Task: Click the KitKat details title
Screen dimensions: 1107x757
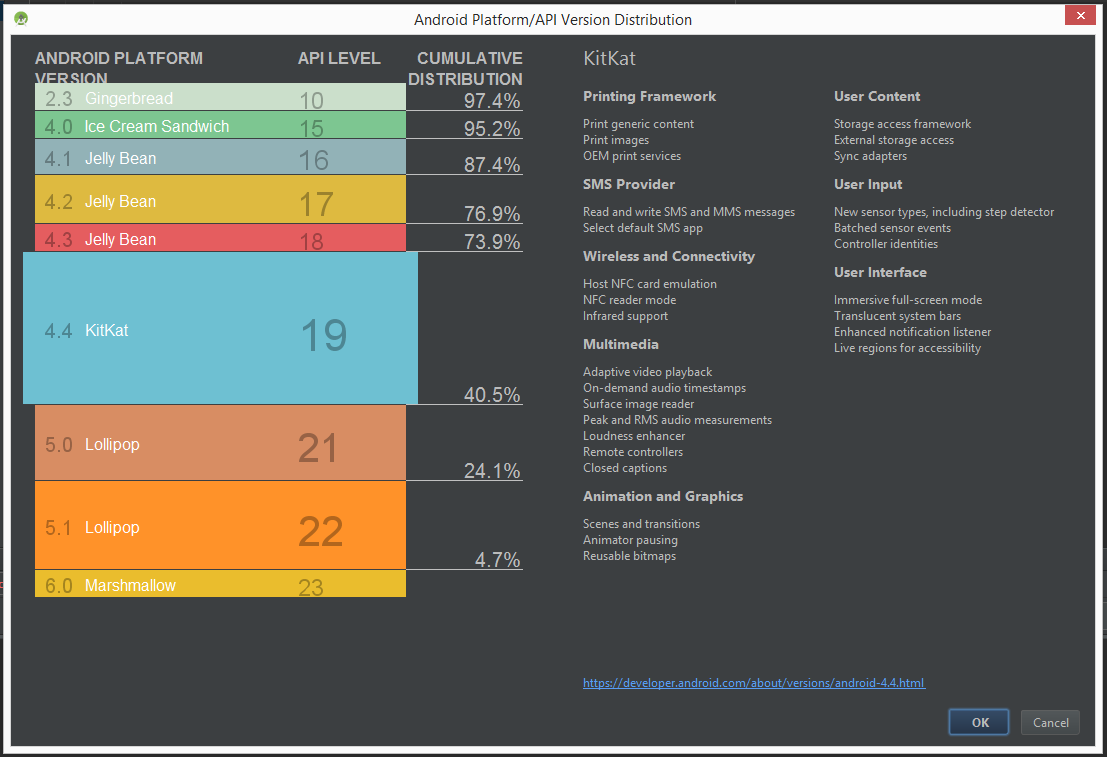Action: (x=609, y=59)
